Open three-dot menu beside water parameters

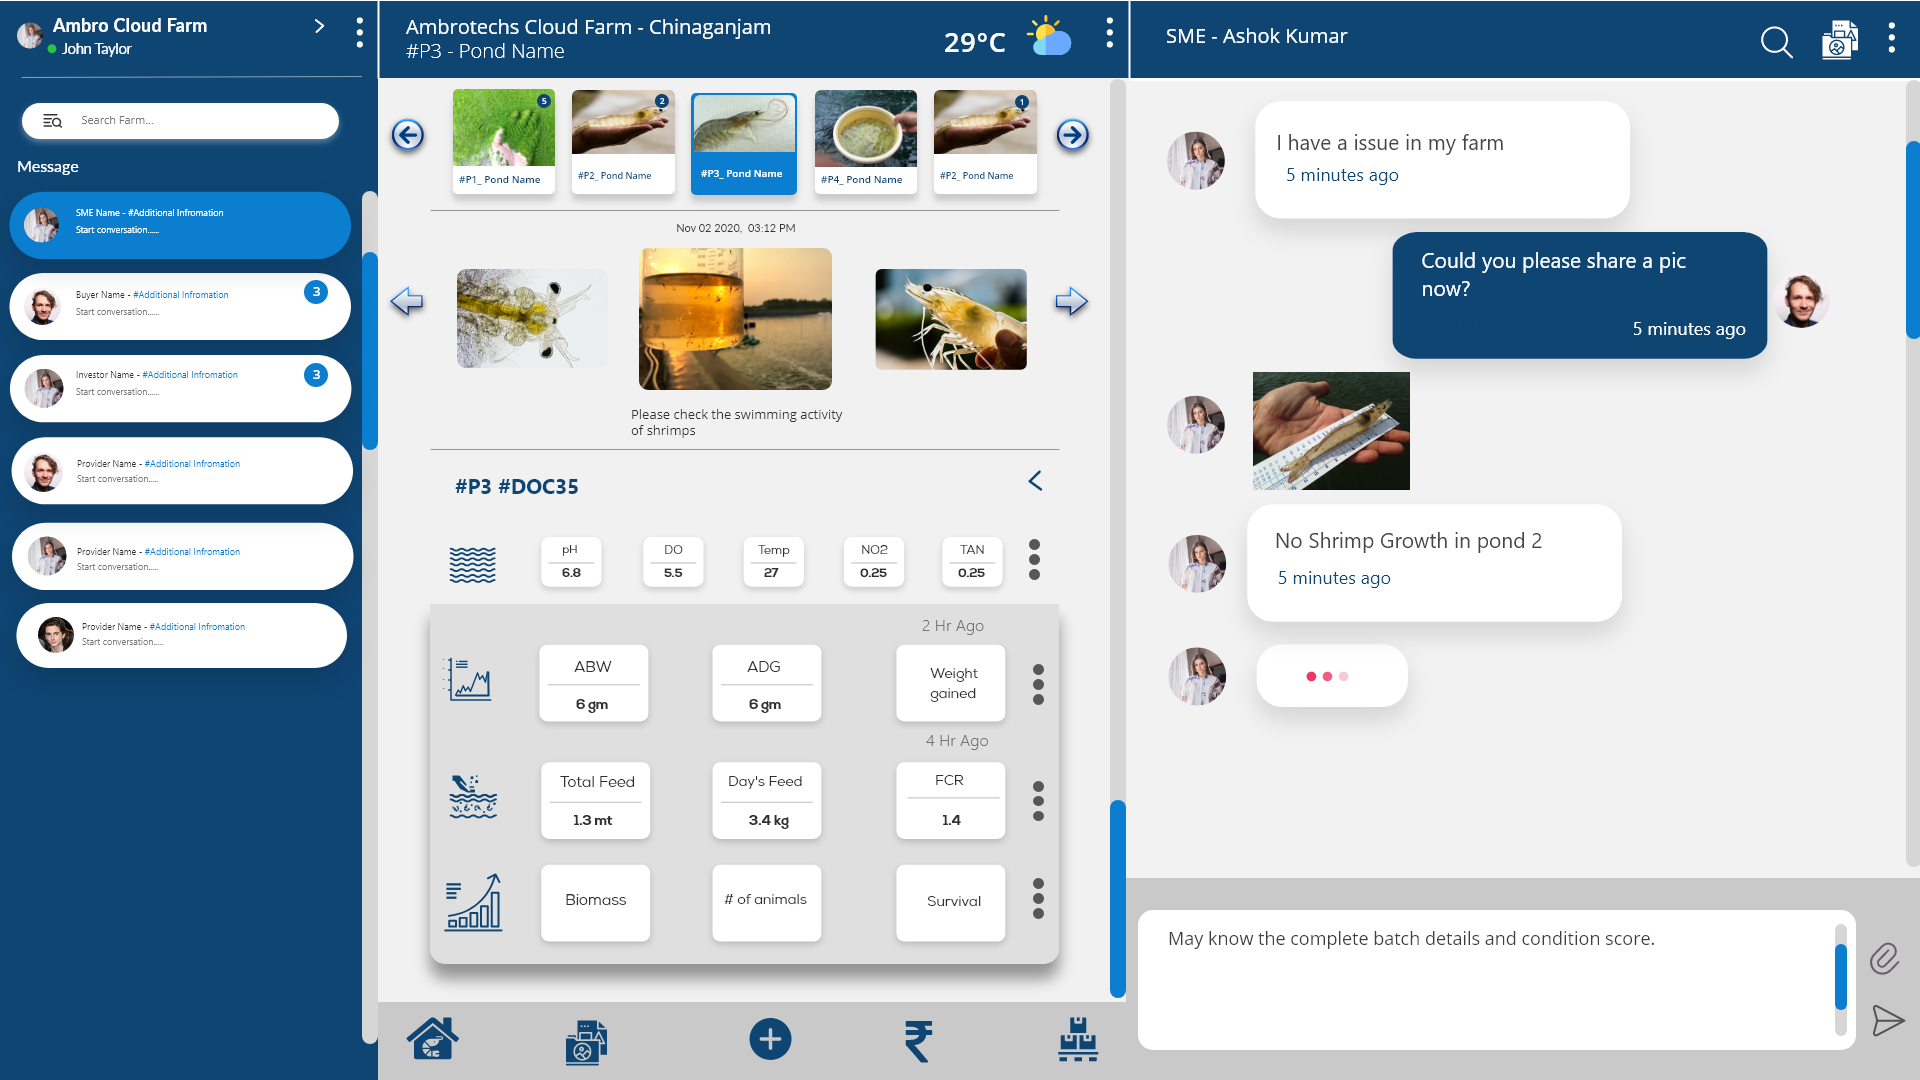click(x=1034, y=560)
